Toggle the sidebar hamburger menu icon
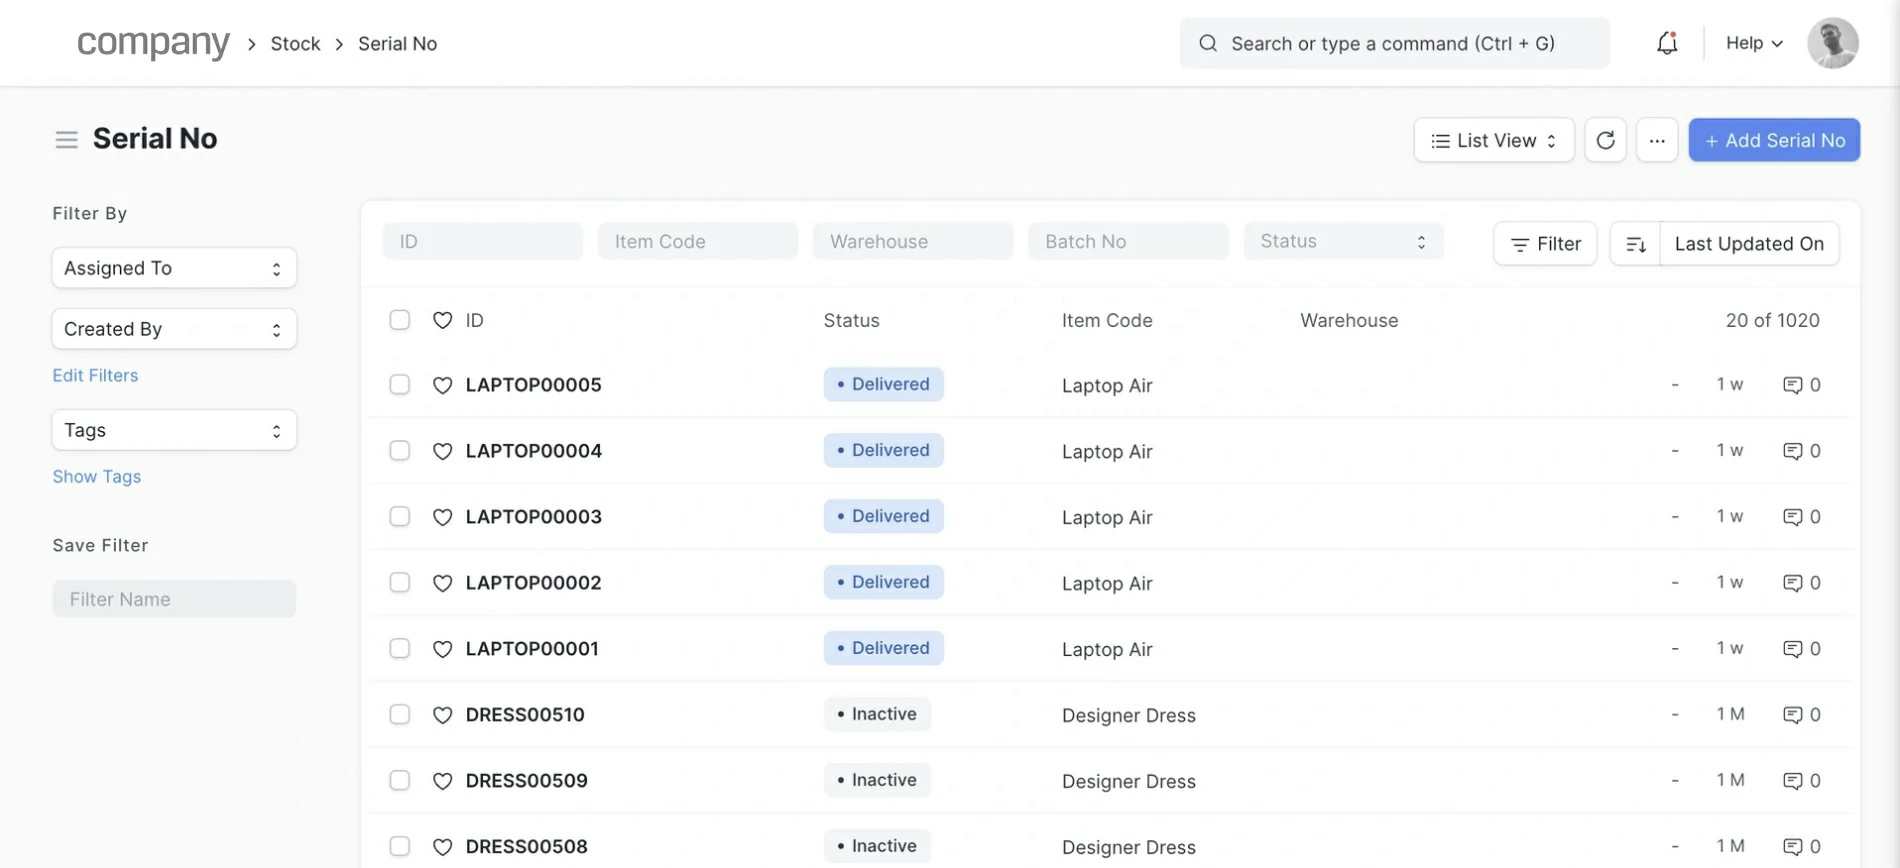The image size is (1900, 868). click(66, 140)
